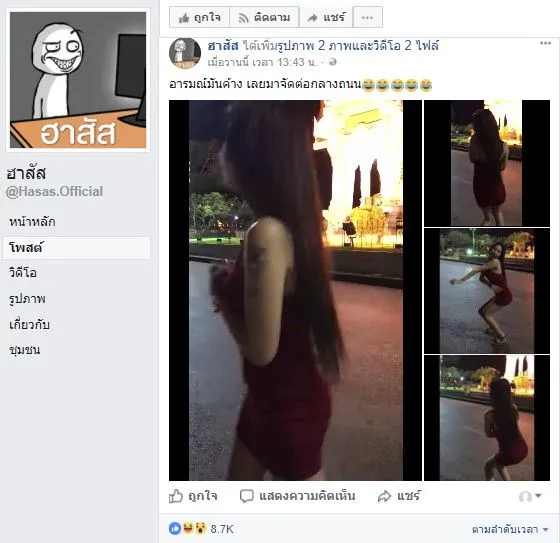Click the globe privacy icon next to timestamp
Image resolution: width=560 pixels, height=543 pixels.
332,62
